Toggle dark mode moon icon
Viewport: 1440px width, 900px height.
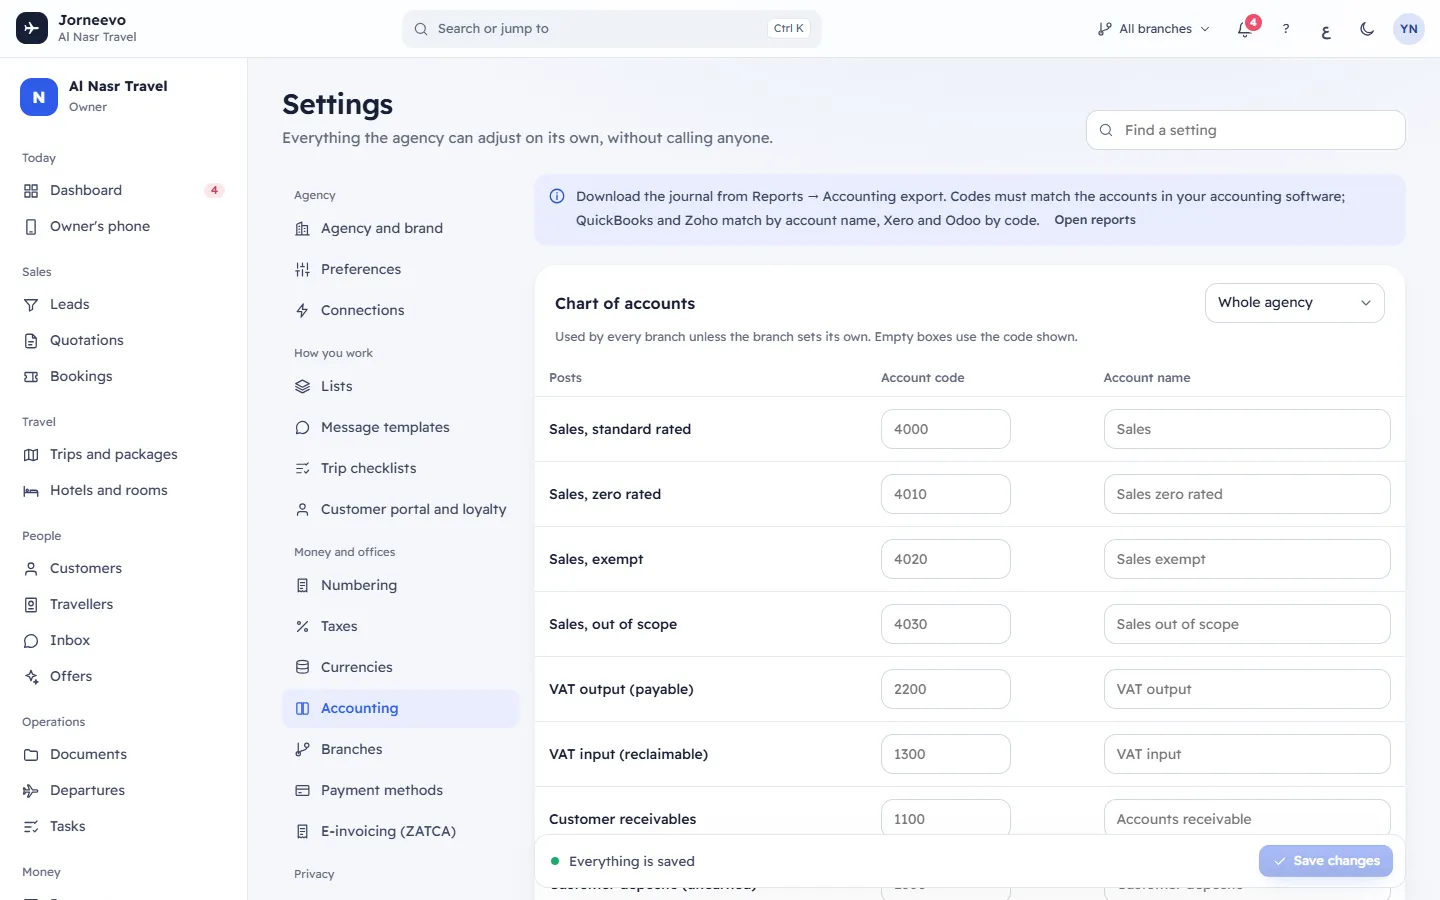(1367, 29)
